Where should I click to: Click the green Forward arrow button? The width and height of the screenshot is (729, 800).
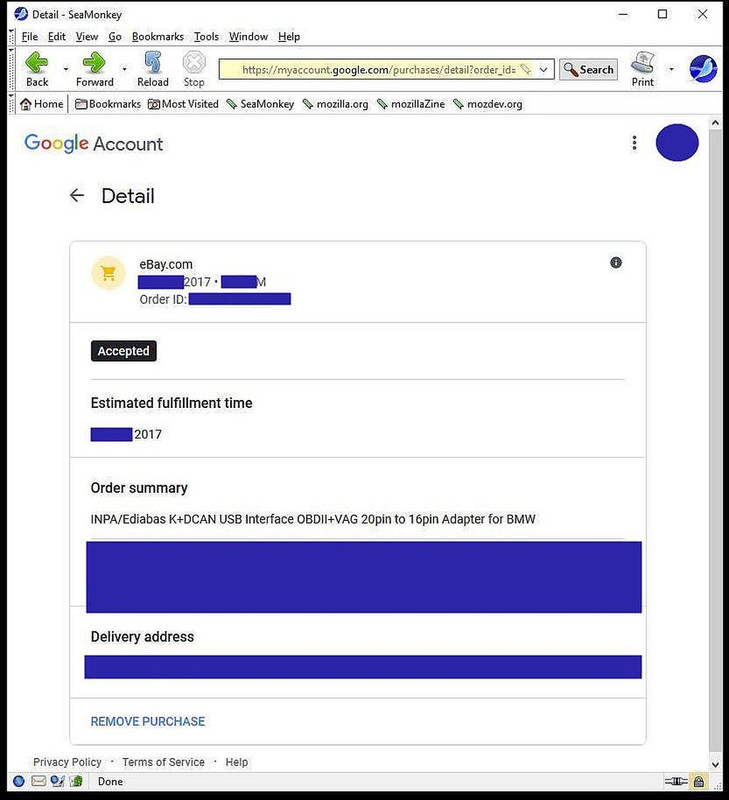94,69
